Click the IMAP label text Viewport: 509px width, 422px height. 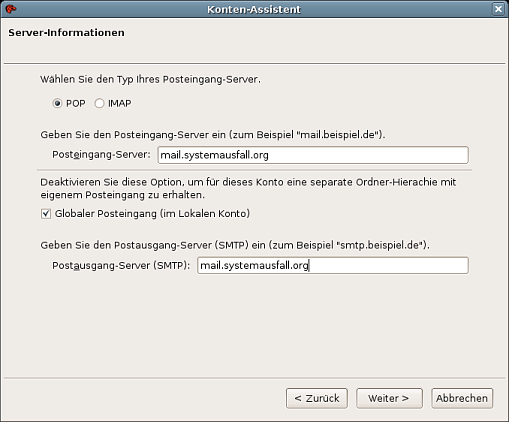click(120, 103)
